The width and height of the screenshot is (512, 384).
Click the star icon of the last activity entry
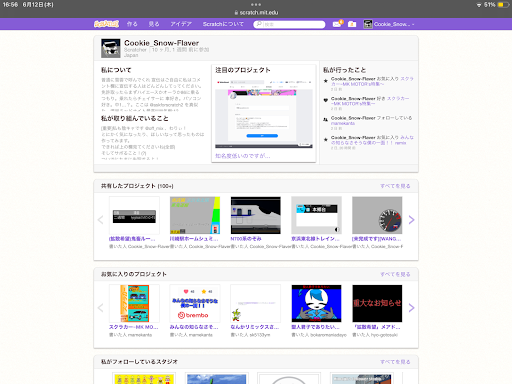tap(326, 139)
